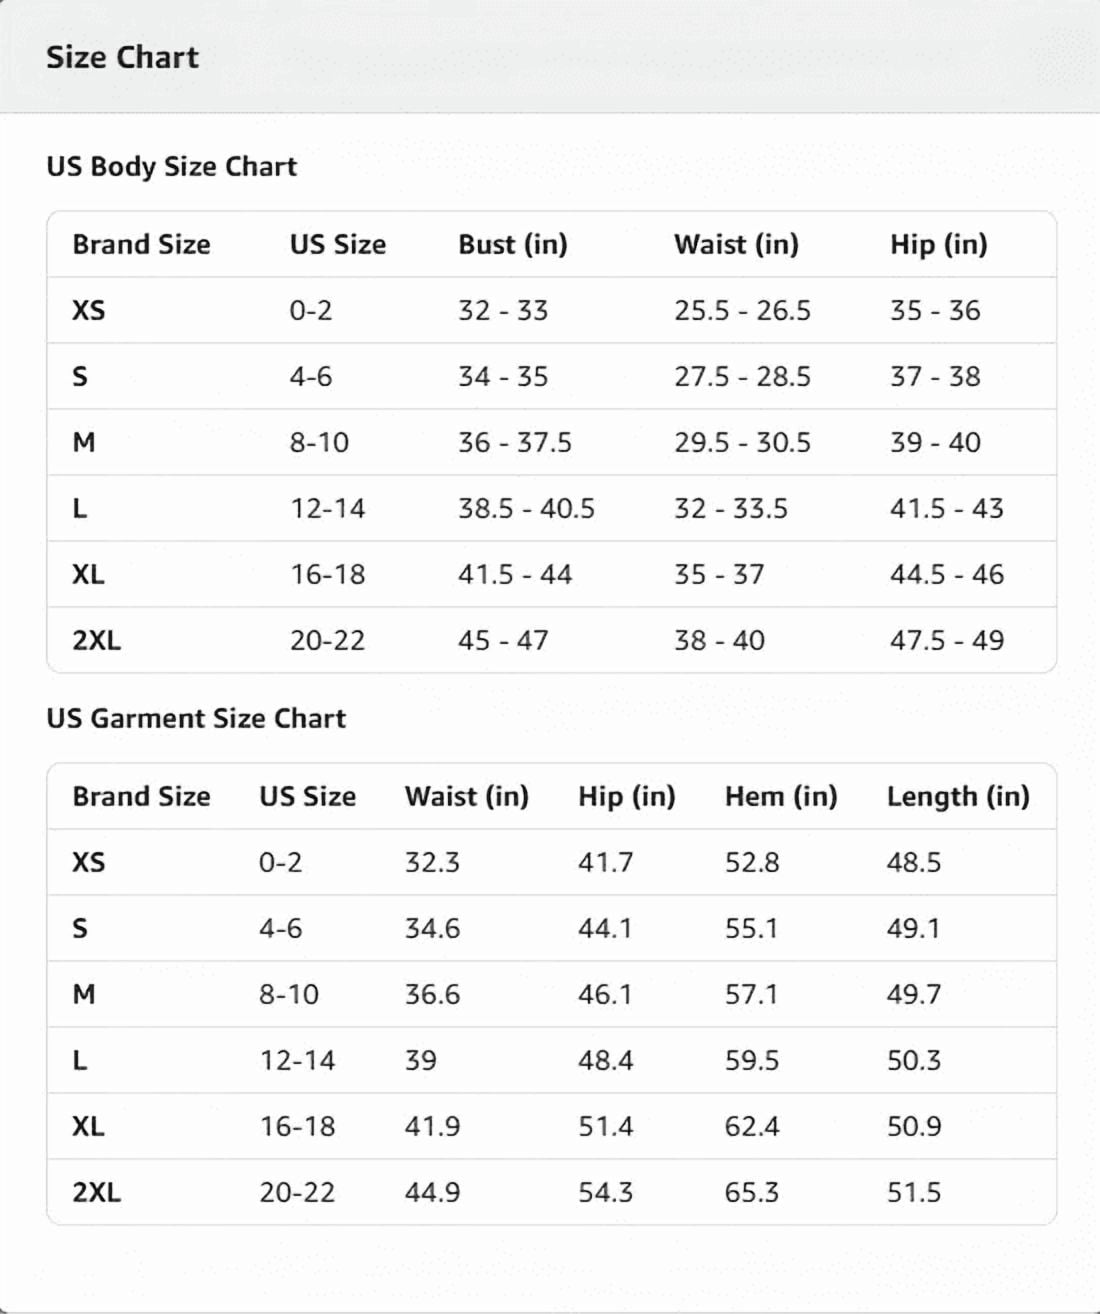Click the Hem (in) column header
1100x1314 pixels.
(x=781, y=796)
